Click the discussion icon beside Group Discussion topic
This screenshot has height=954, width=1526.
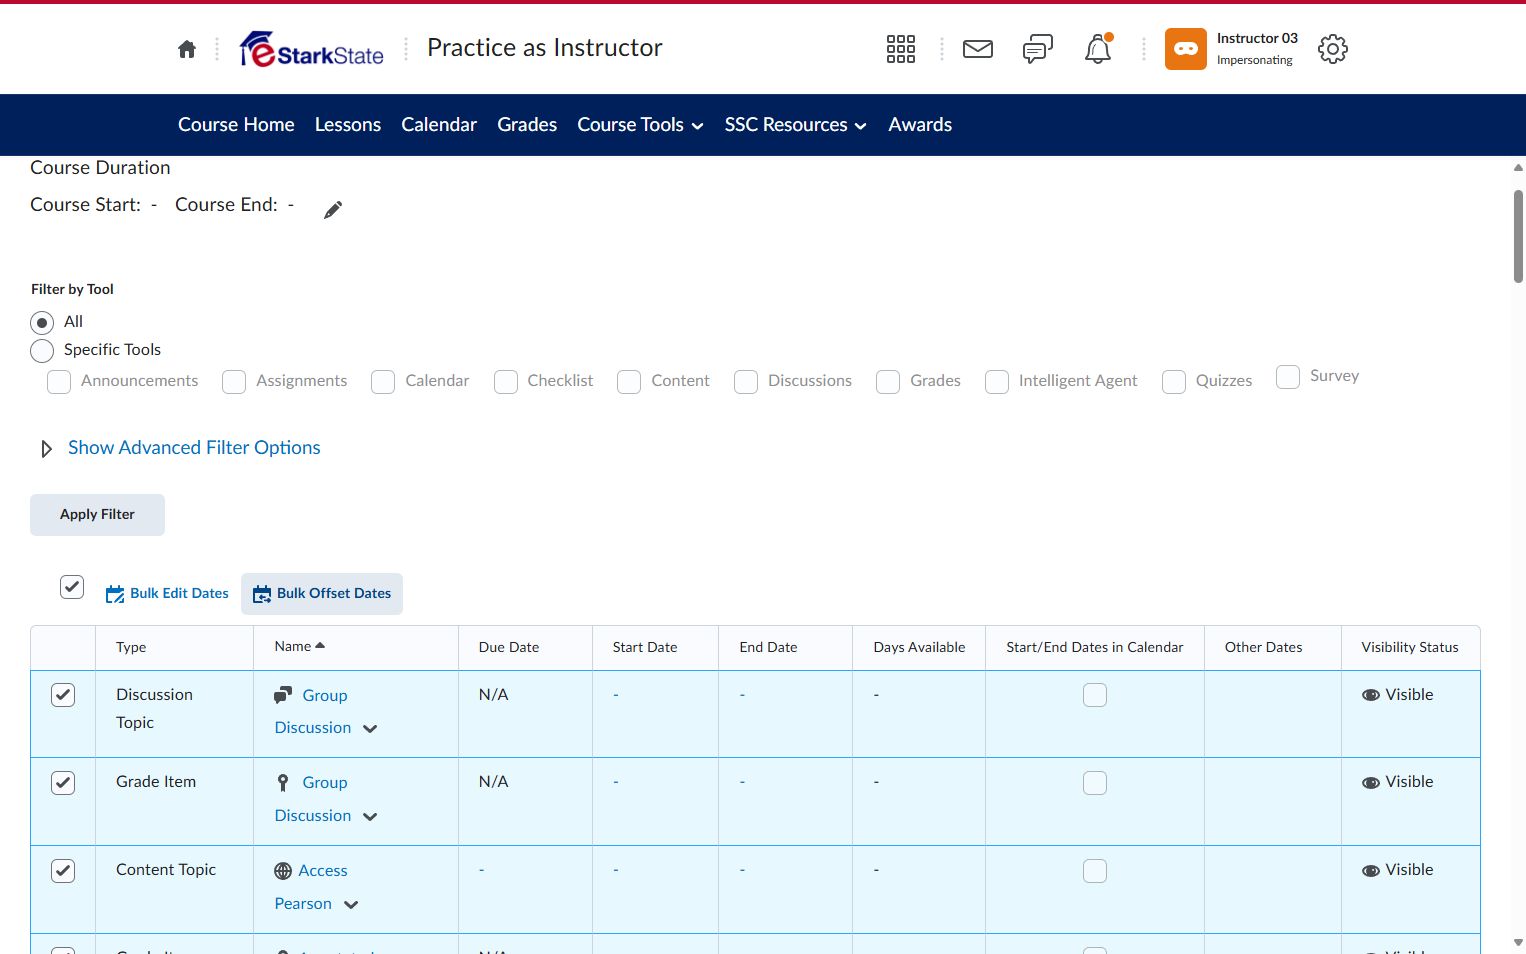[284, 695]
